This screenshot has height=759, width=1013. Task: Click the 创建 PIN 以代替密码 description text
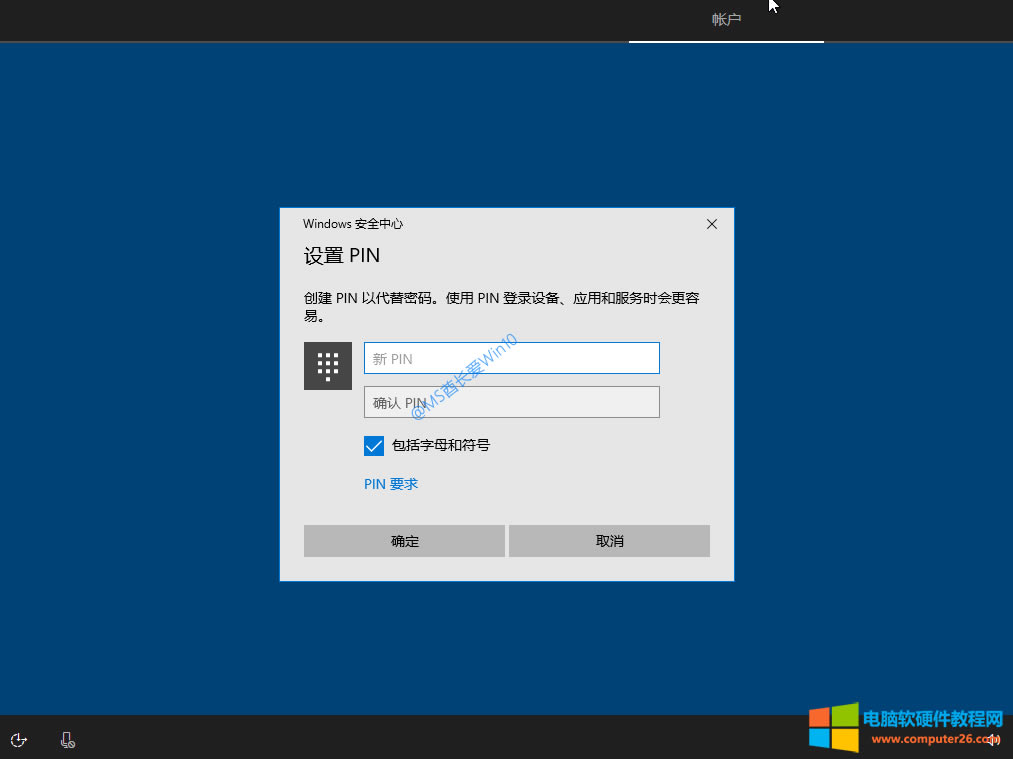point(501,307)
